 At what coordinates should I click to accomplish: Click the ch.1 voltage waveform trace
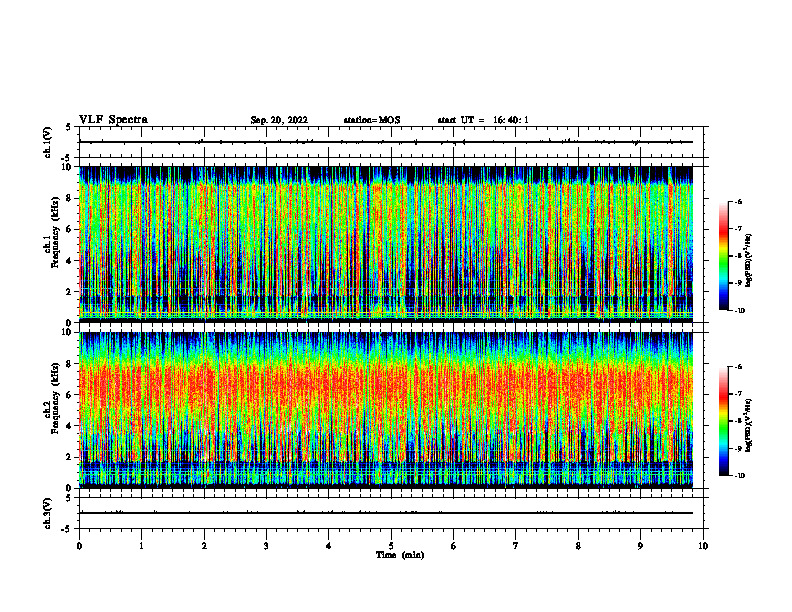pos(386,142)
